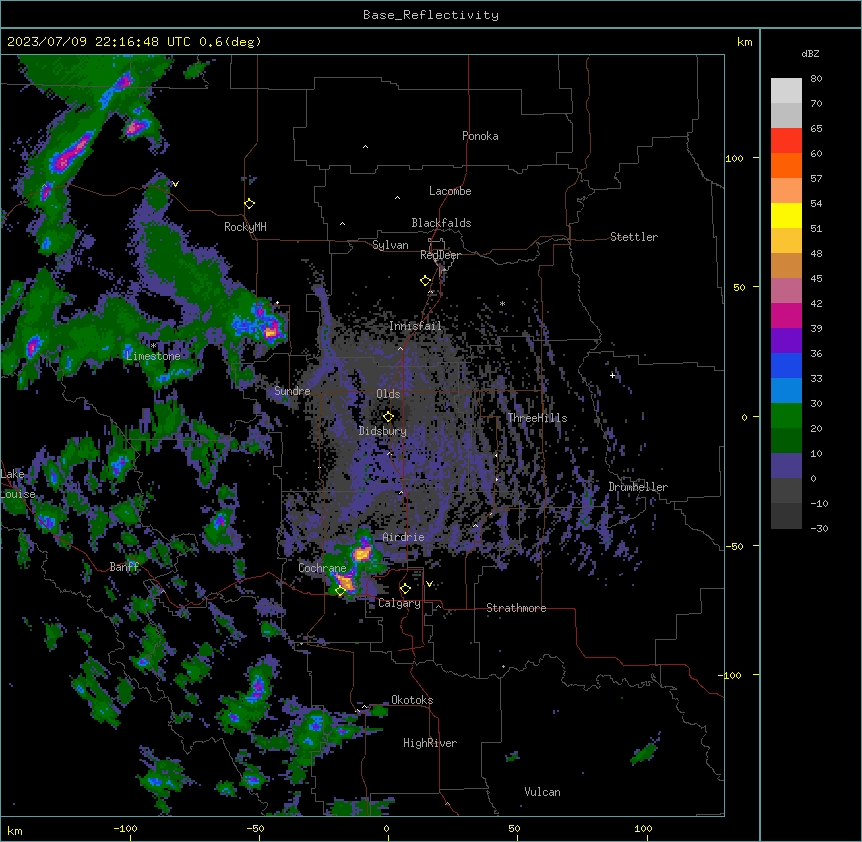Select the lightest white band atop dBZ legend

[x=786, y=91]
